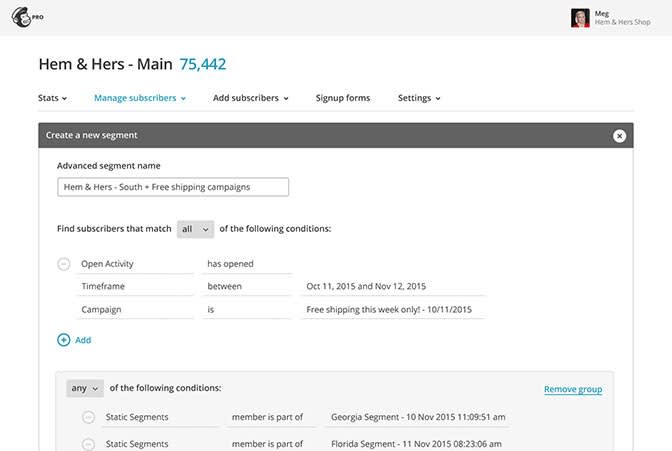The height and width of the screenshot is (451, 672).
Task: Click the plus icon to add condition
Action: coord(64,340)
